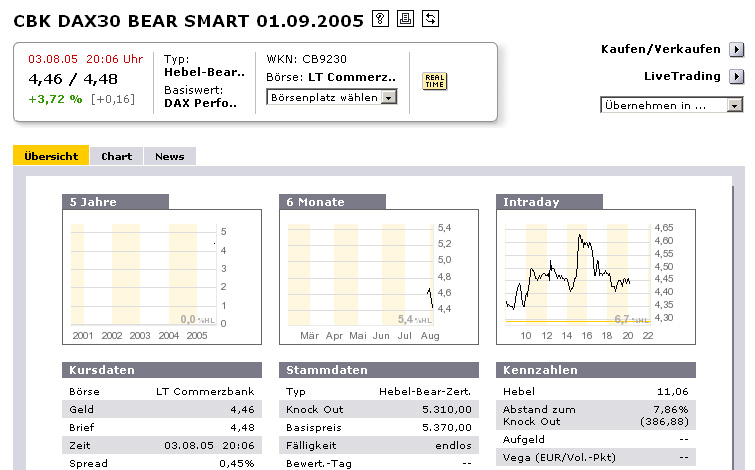Click the print page icon
The width and height of the screenshot is (755, 470).
click(405, 19)
